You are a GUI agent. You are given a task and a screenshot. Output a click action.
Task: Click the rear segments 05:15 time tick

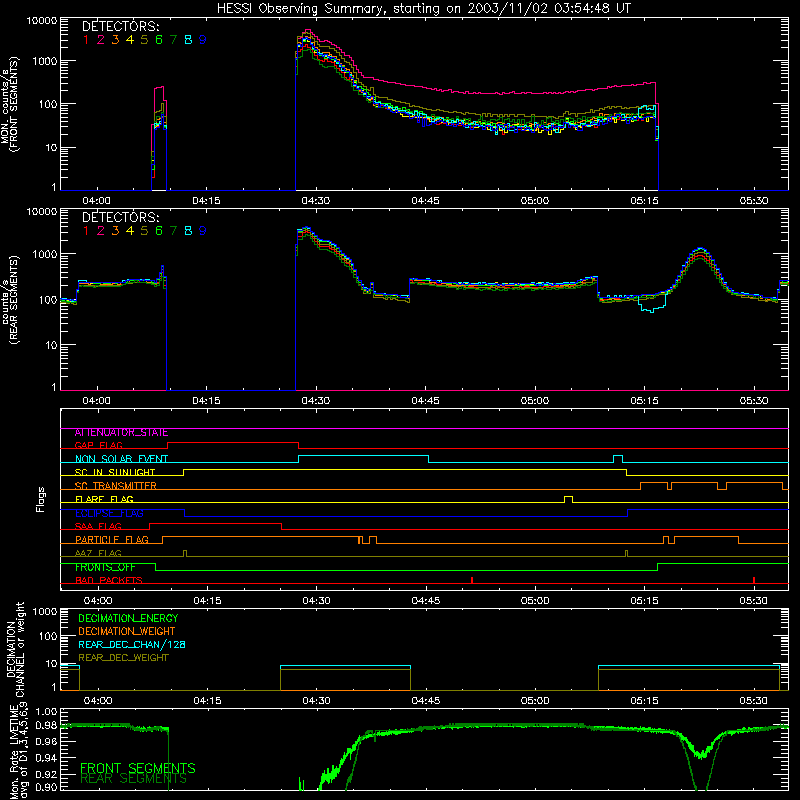(644, 401)
